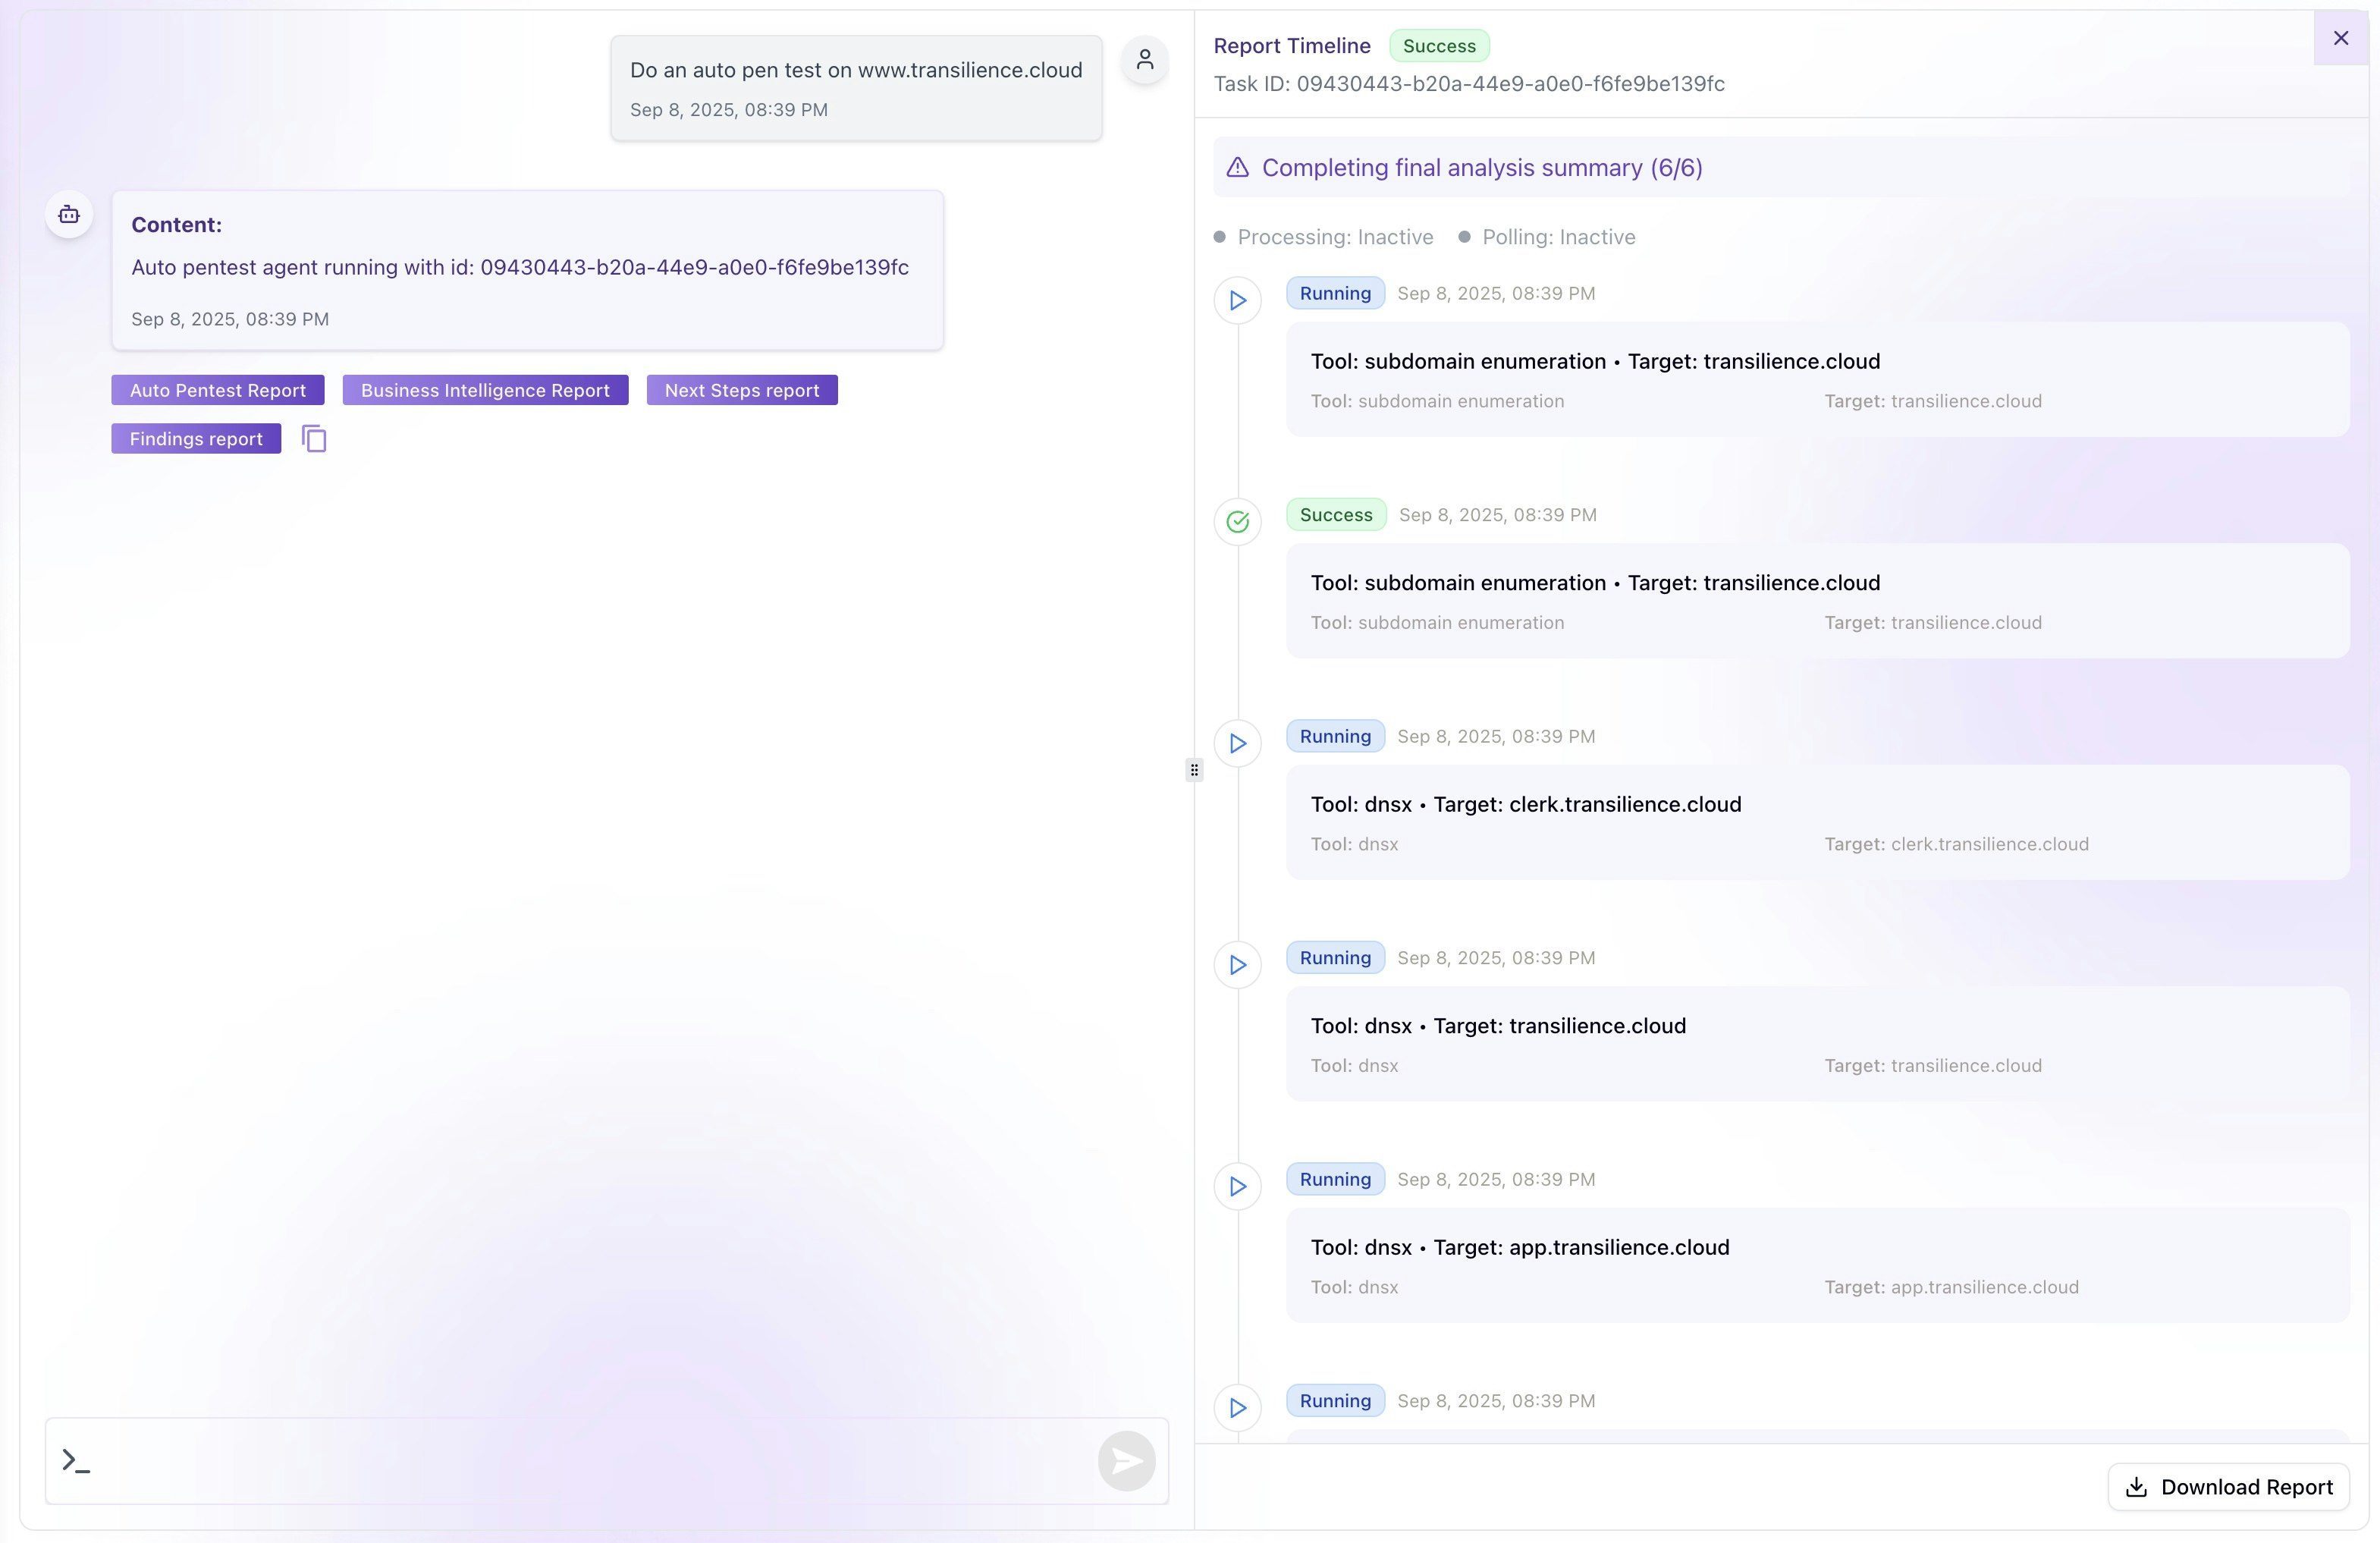This screenshot has height=1543, width=2380.
Task: Open the Next Steps report
Action: 742,390
